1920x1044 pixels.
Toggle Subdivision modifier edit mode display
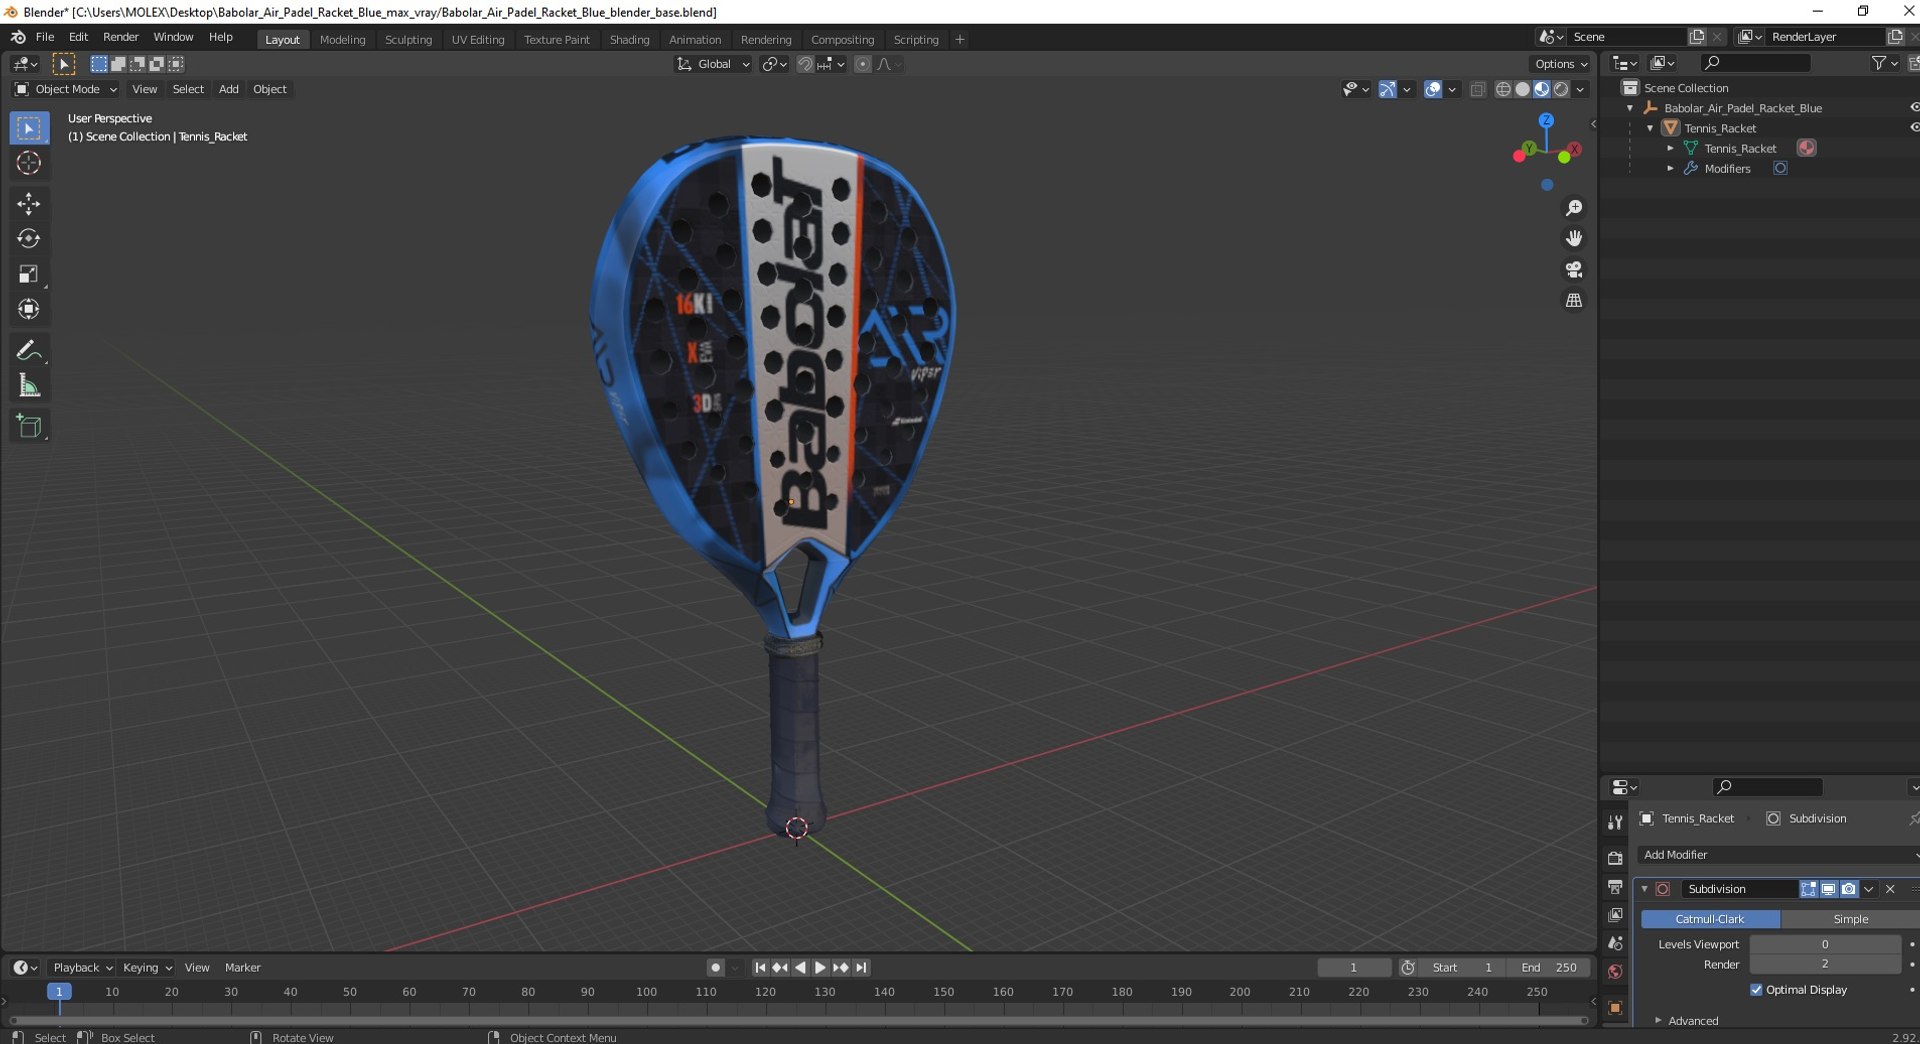coord(1808,889)
